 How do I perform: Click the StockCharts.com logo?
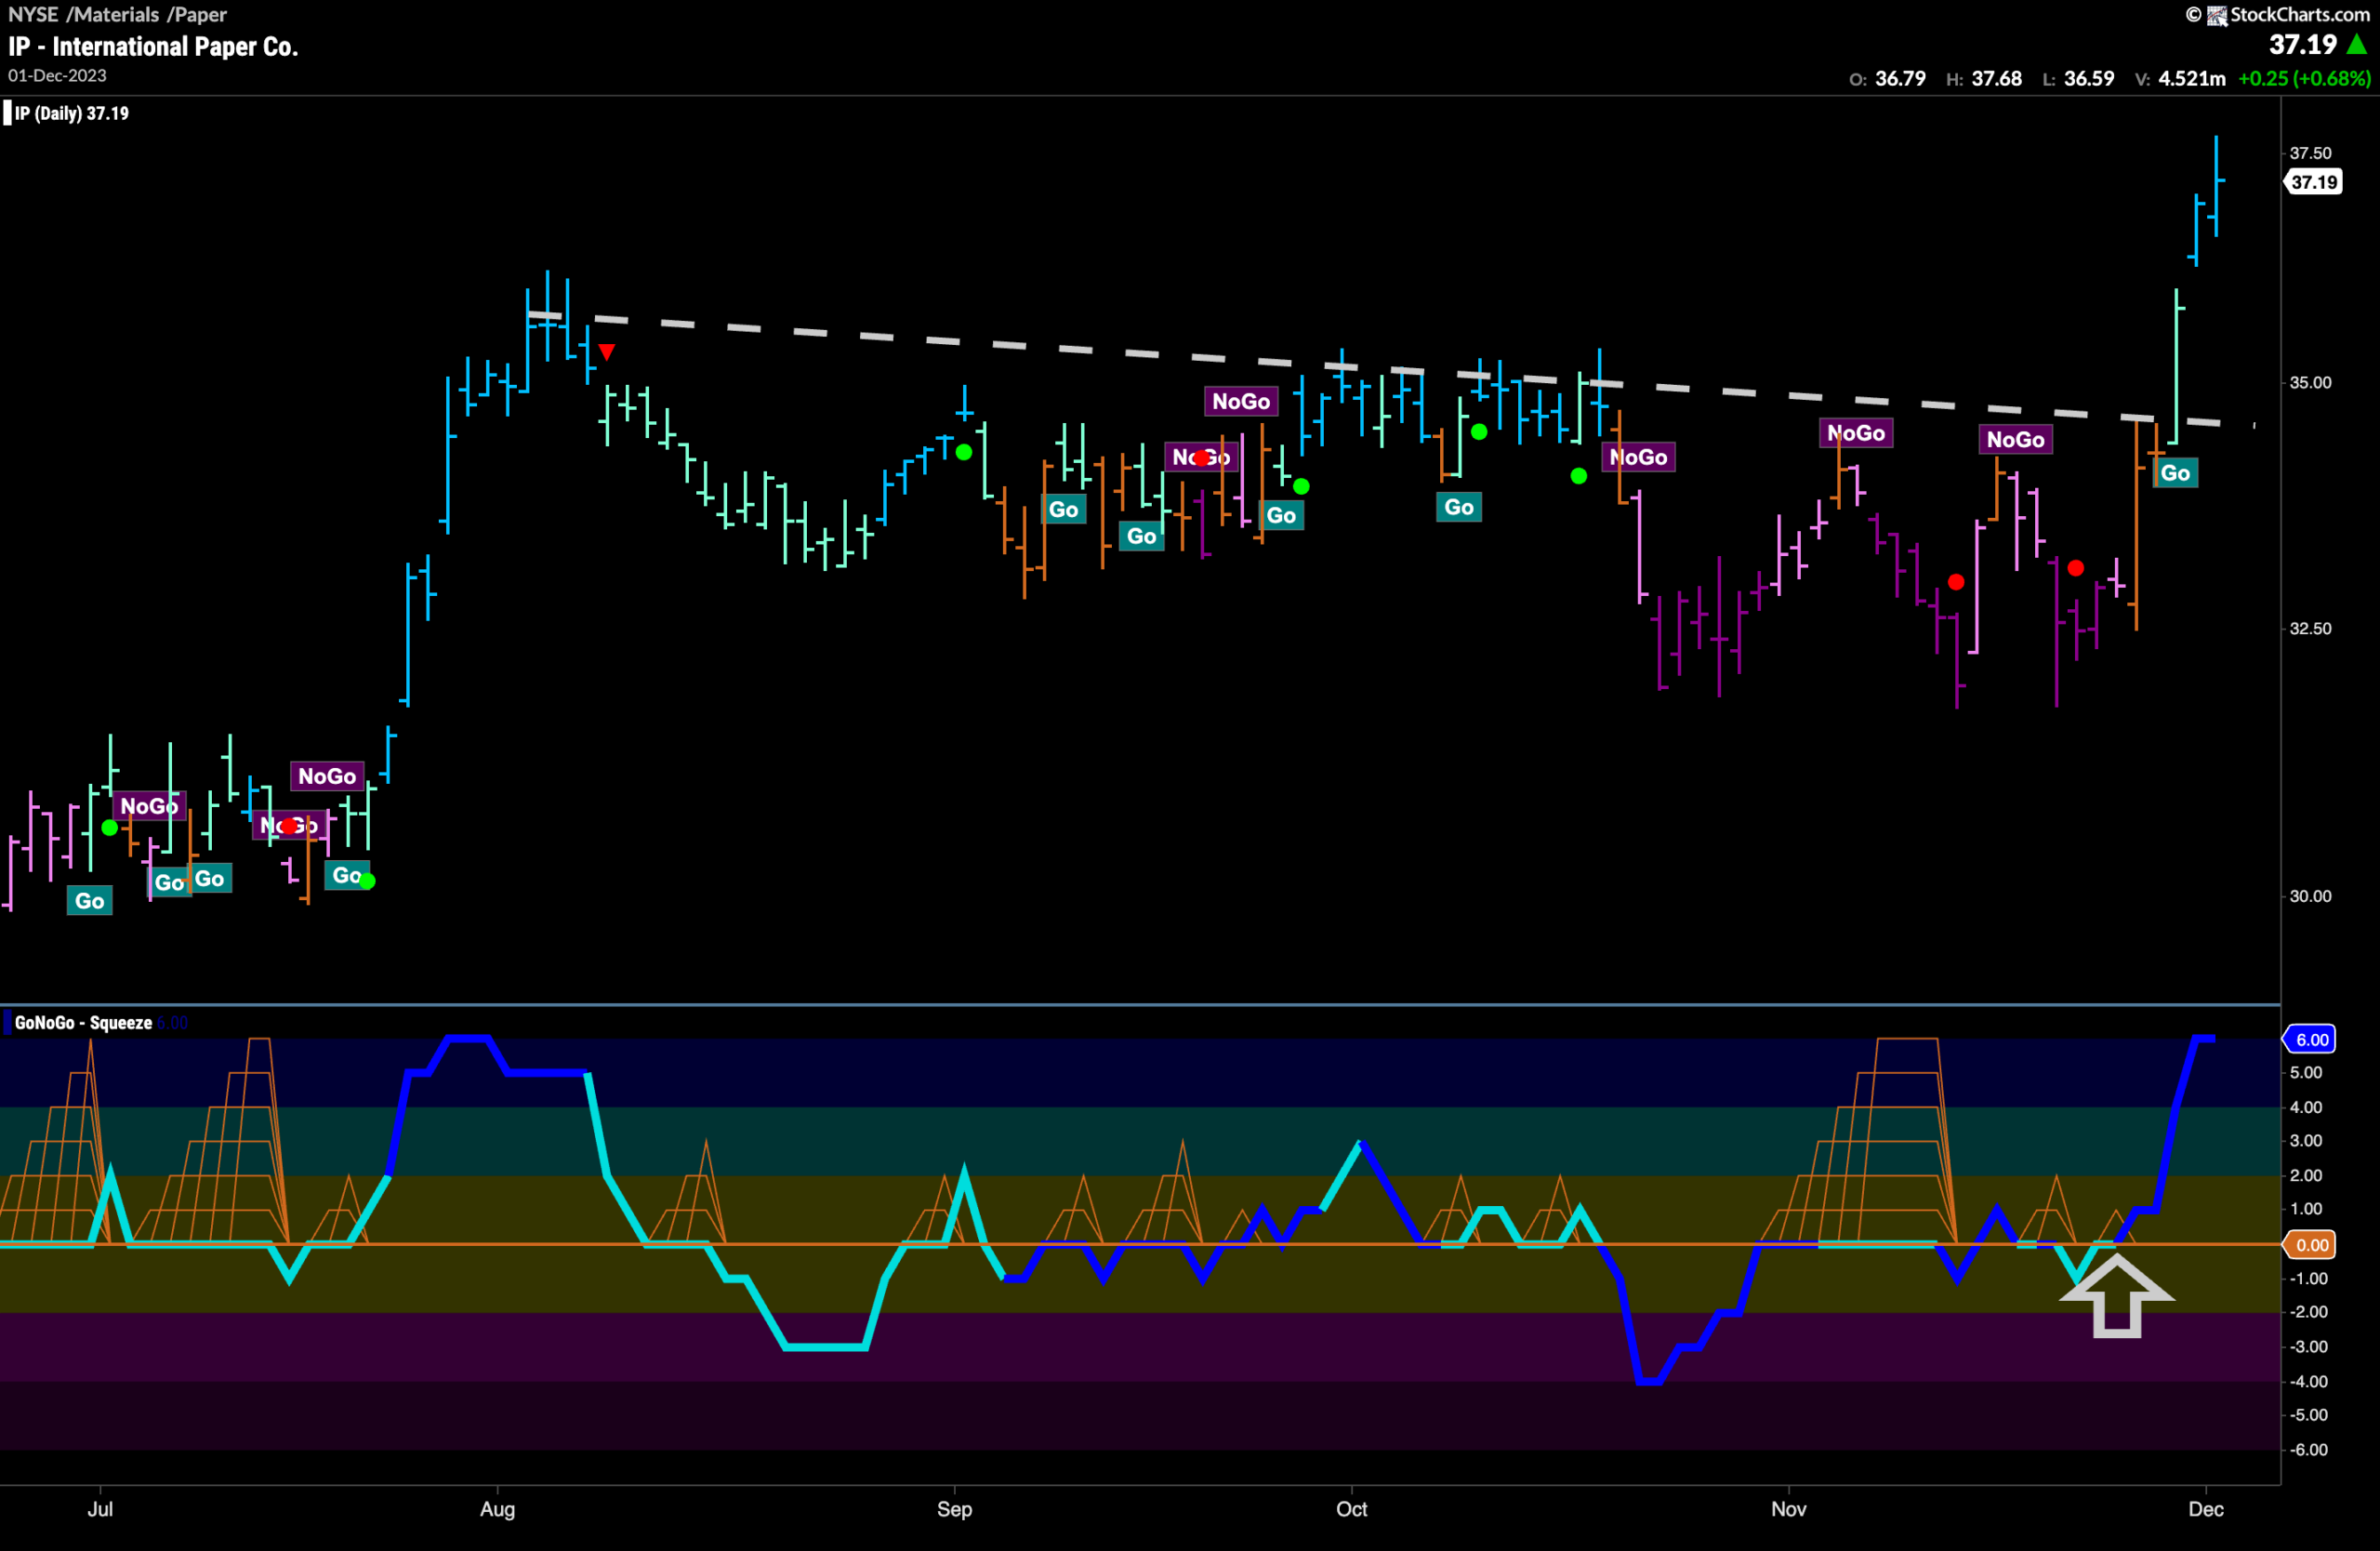(x=2277, y=14)
